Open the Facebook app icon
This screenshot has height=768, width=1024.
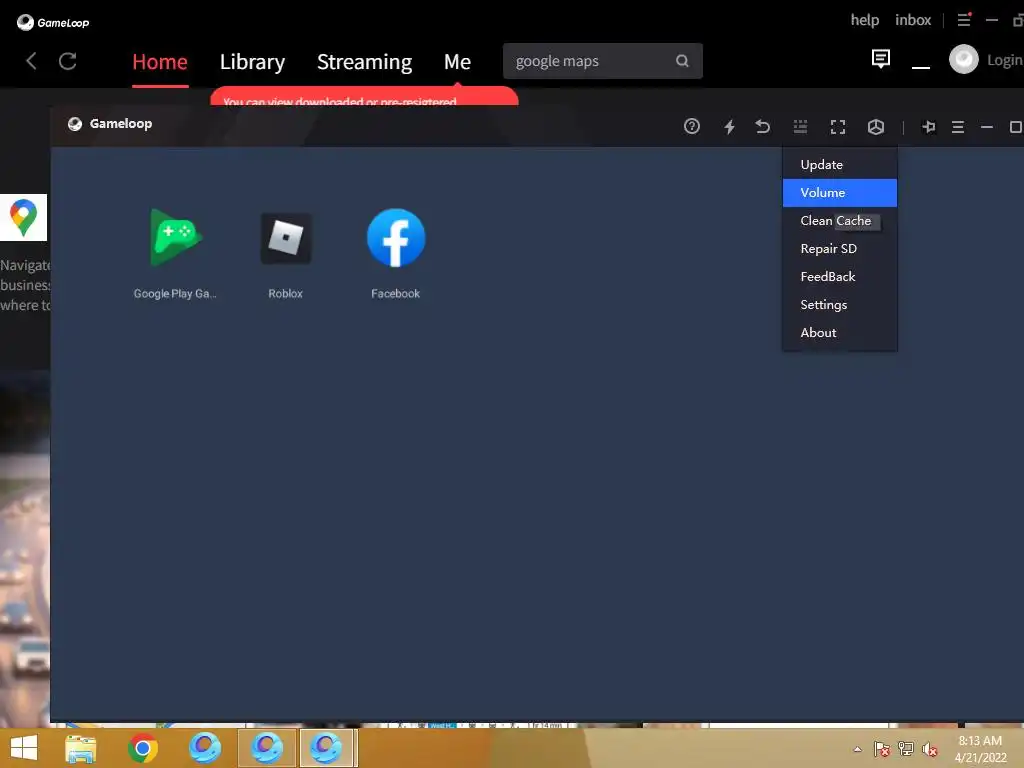click(x=396, y=238)
